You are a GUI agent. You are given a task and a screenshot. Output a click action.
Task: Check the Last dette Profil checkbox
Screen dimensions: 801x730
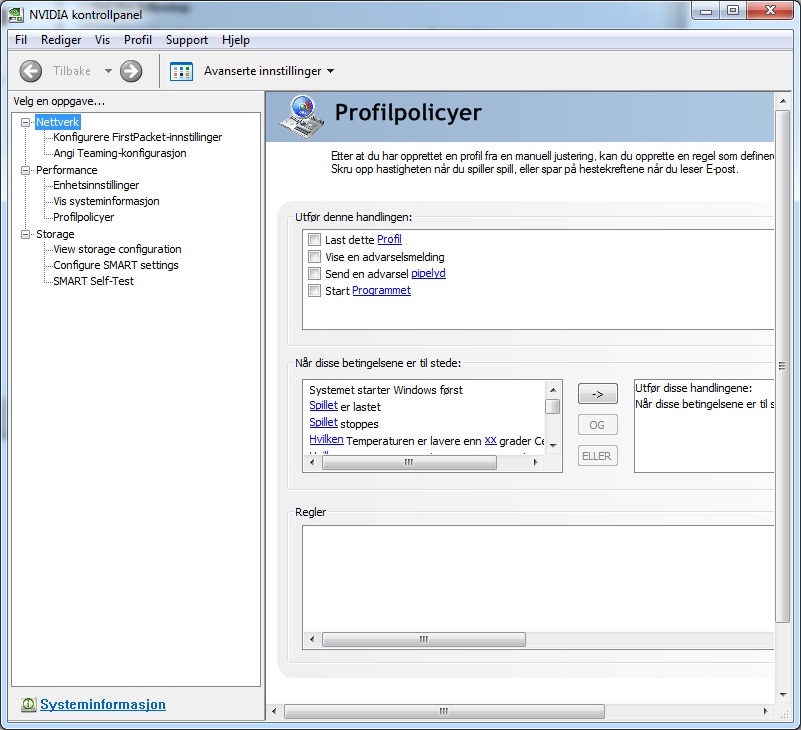315,240
